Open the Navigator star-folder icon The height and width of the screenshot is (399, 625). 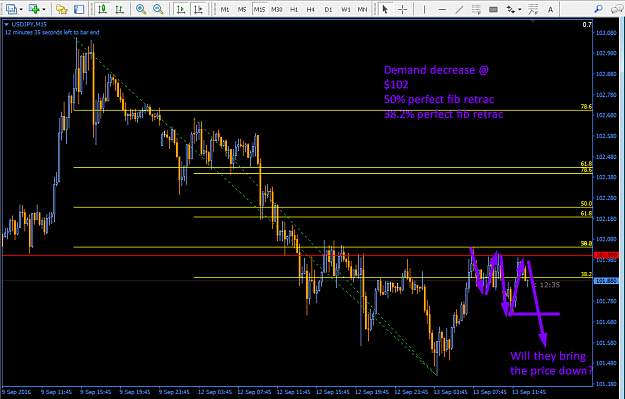pyautogui.click(x=62, y=9)
